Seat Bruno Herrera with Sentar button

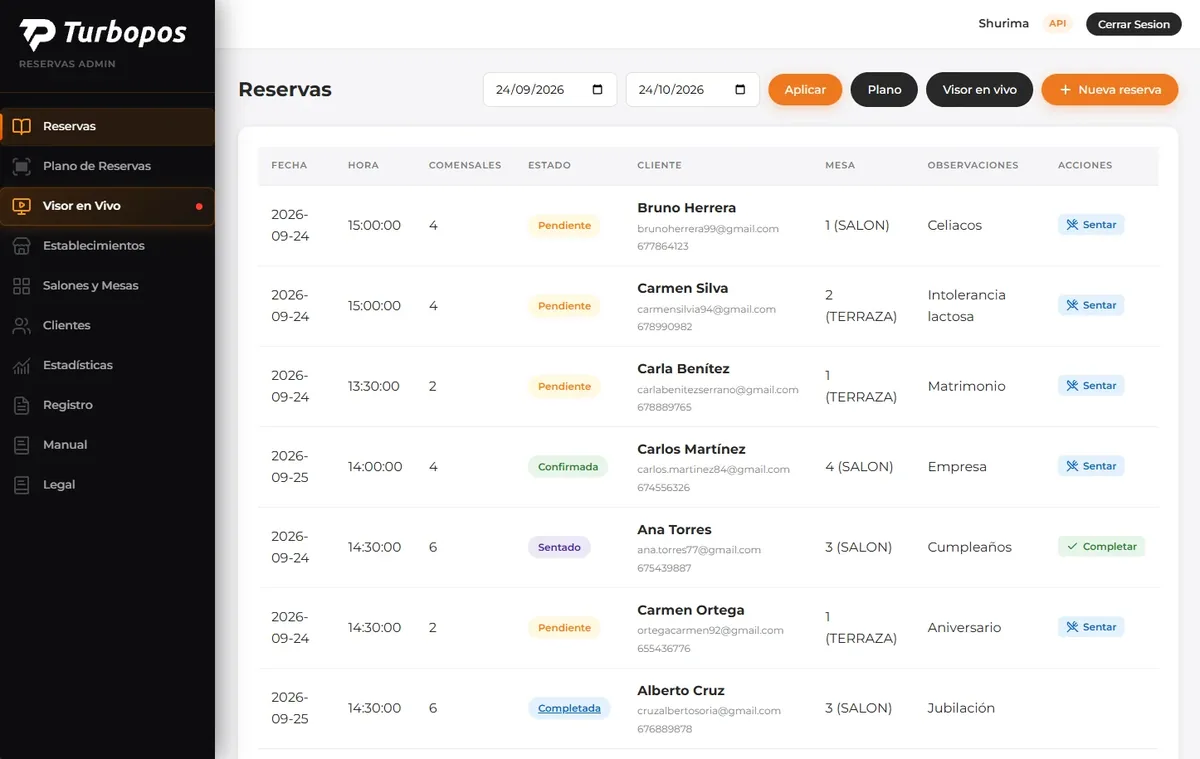tap(1091, 225)
